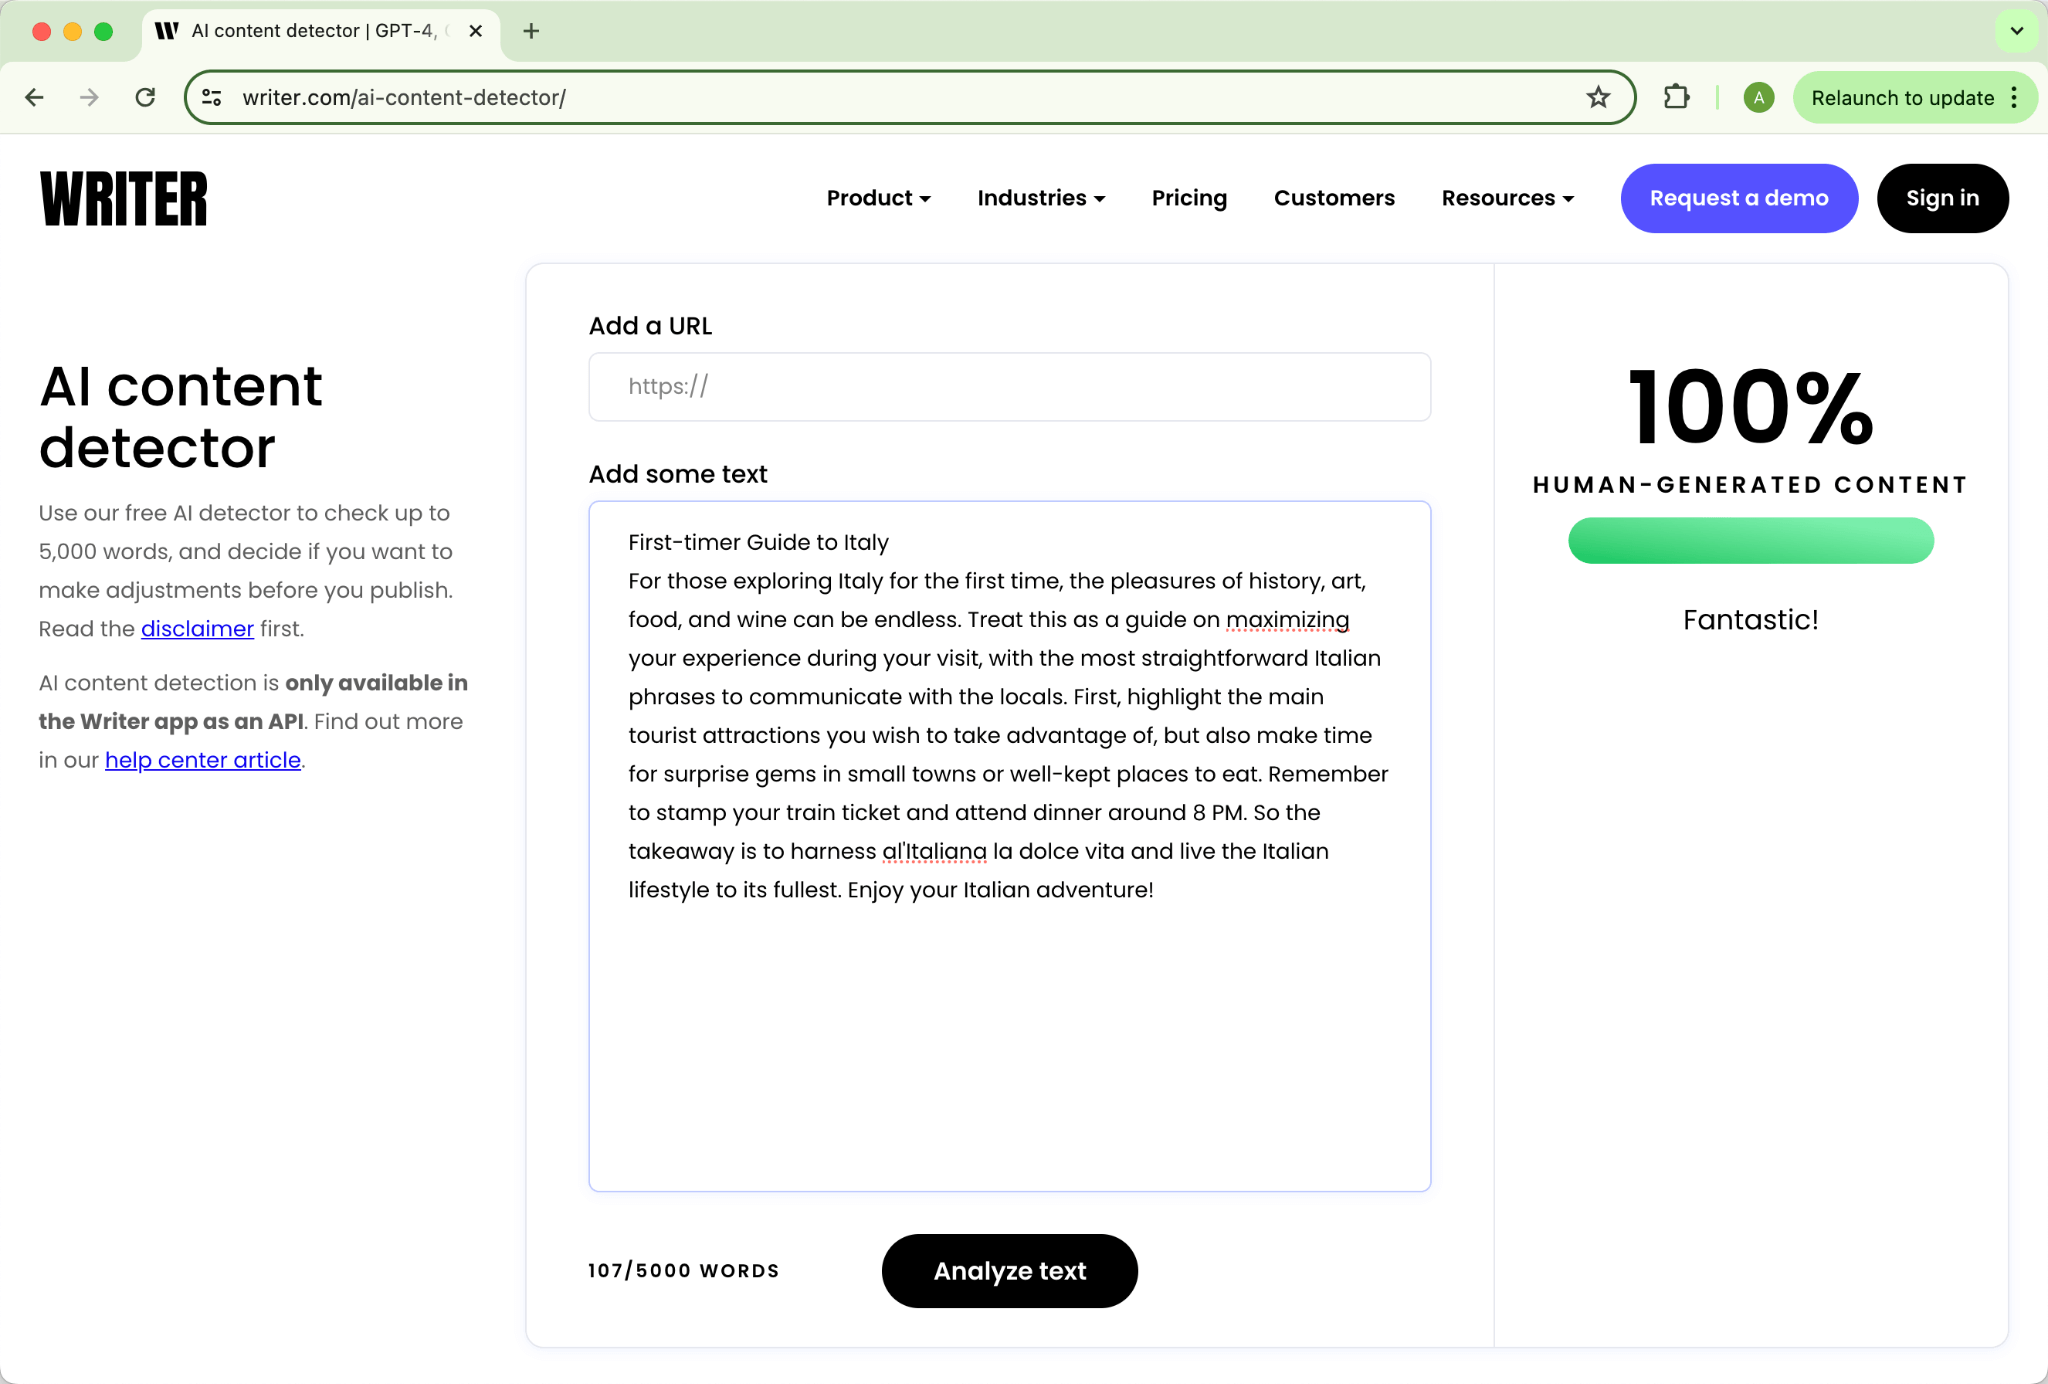
Task: Open the disclaimer link
Action: [197, 629]
